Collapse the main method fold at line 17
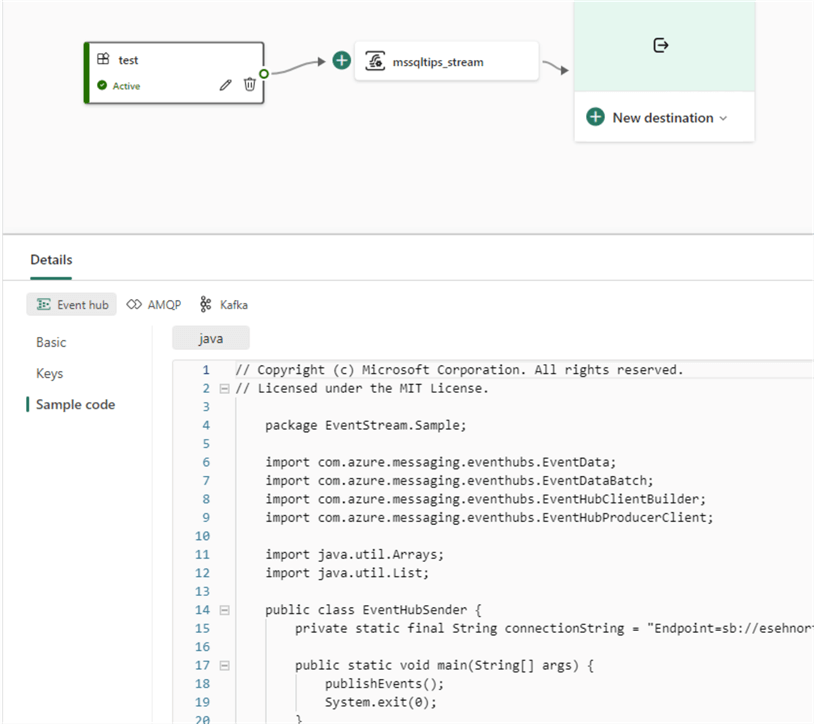The width and height of the screenshot is (814, 724). 224,665
